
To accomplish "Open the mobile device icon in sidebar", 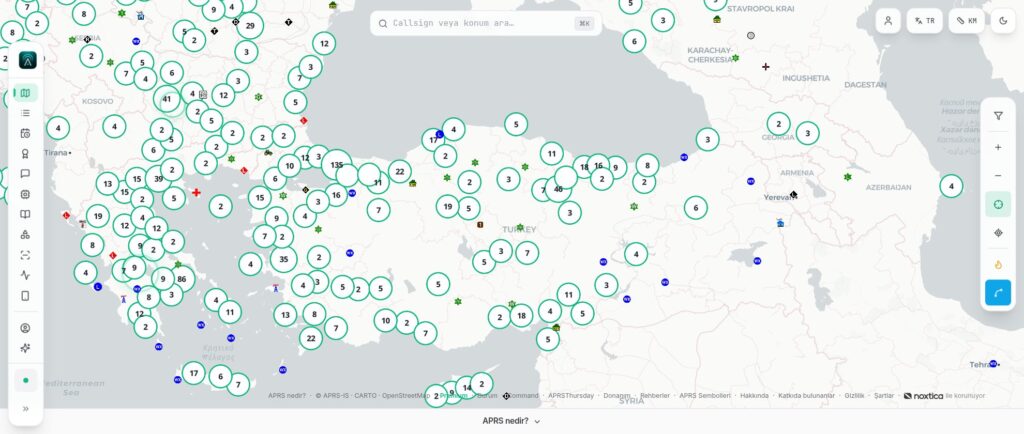I will tap(25, 296).
